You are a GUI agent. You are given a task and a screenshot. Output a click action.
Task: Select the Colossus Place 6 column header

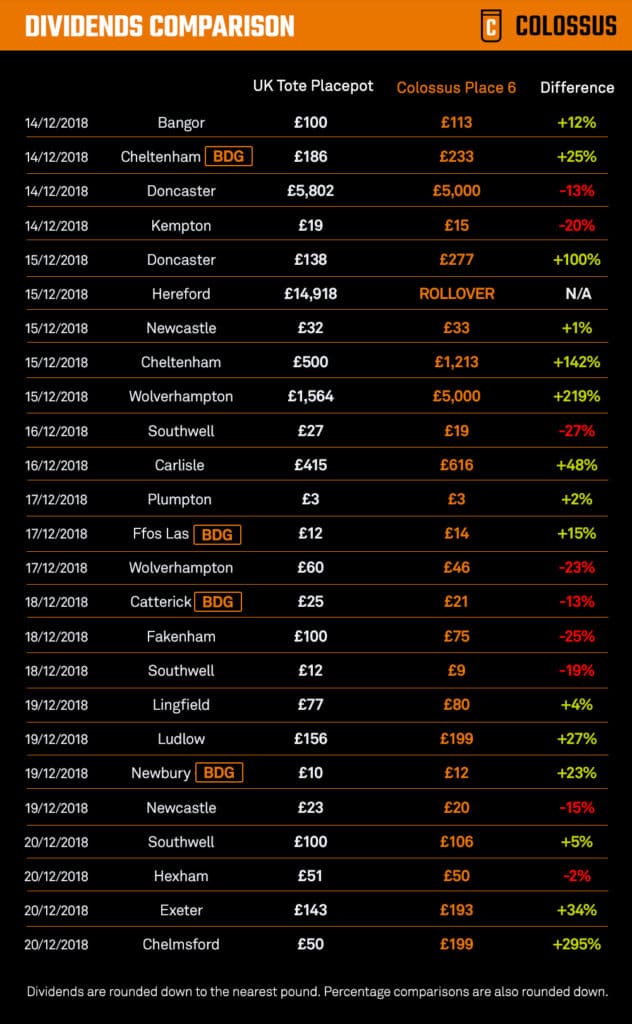click(x=456, y=88)
